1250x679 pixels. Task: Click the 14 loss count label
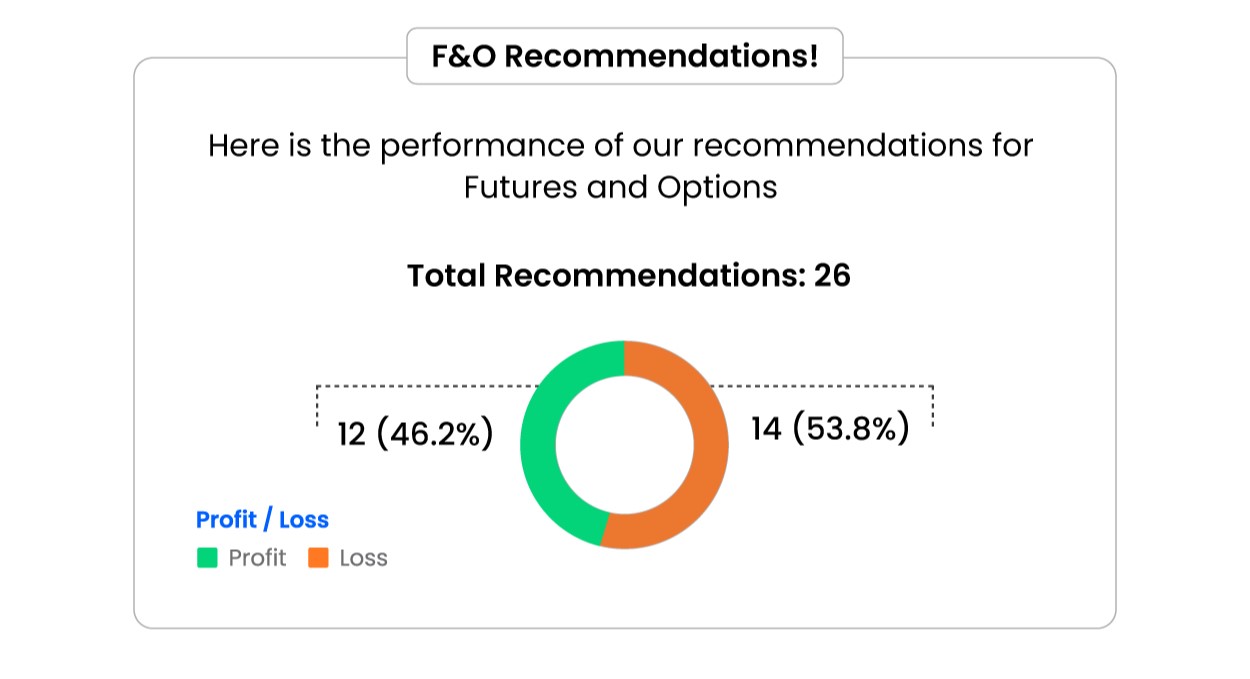coord(765,429)
